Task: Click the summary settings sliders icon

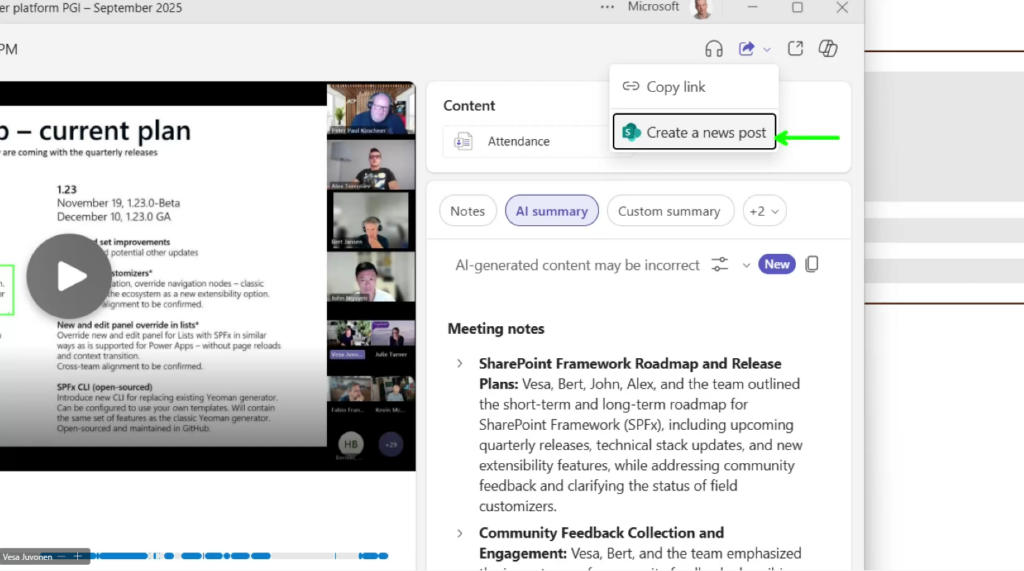Action: pyautogui.click(x=720, y=265)
